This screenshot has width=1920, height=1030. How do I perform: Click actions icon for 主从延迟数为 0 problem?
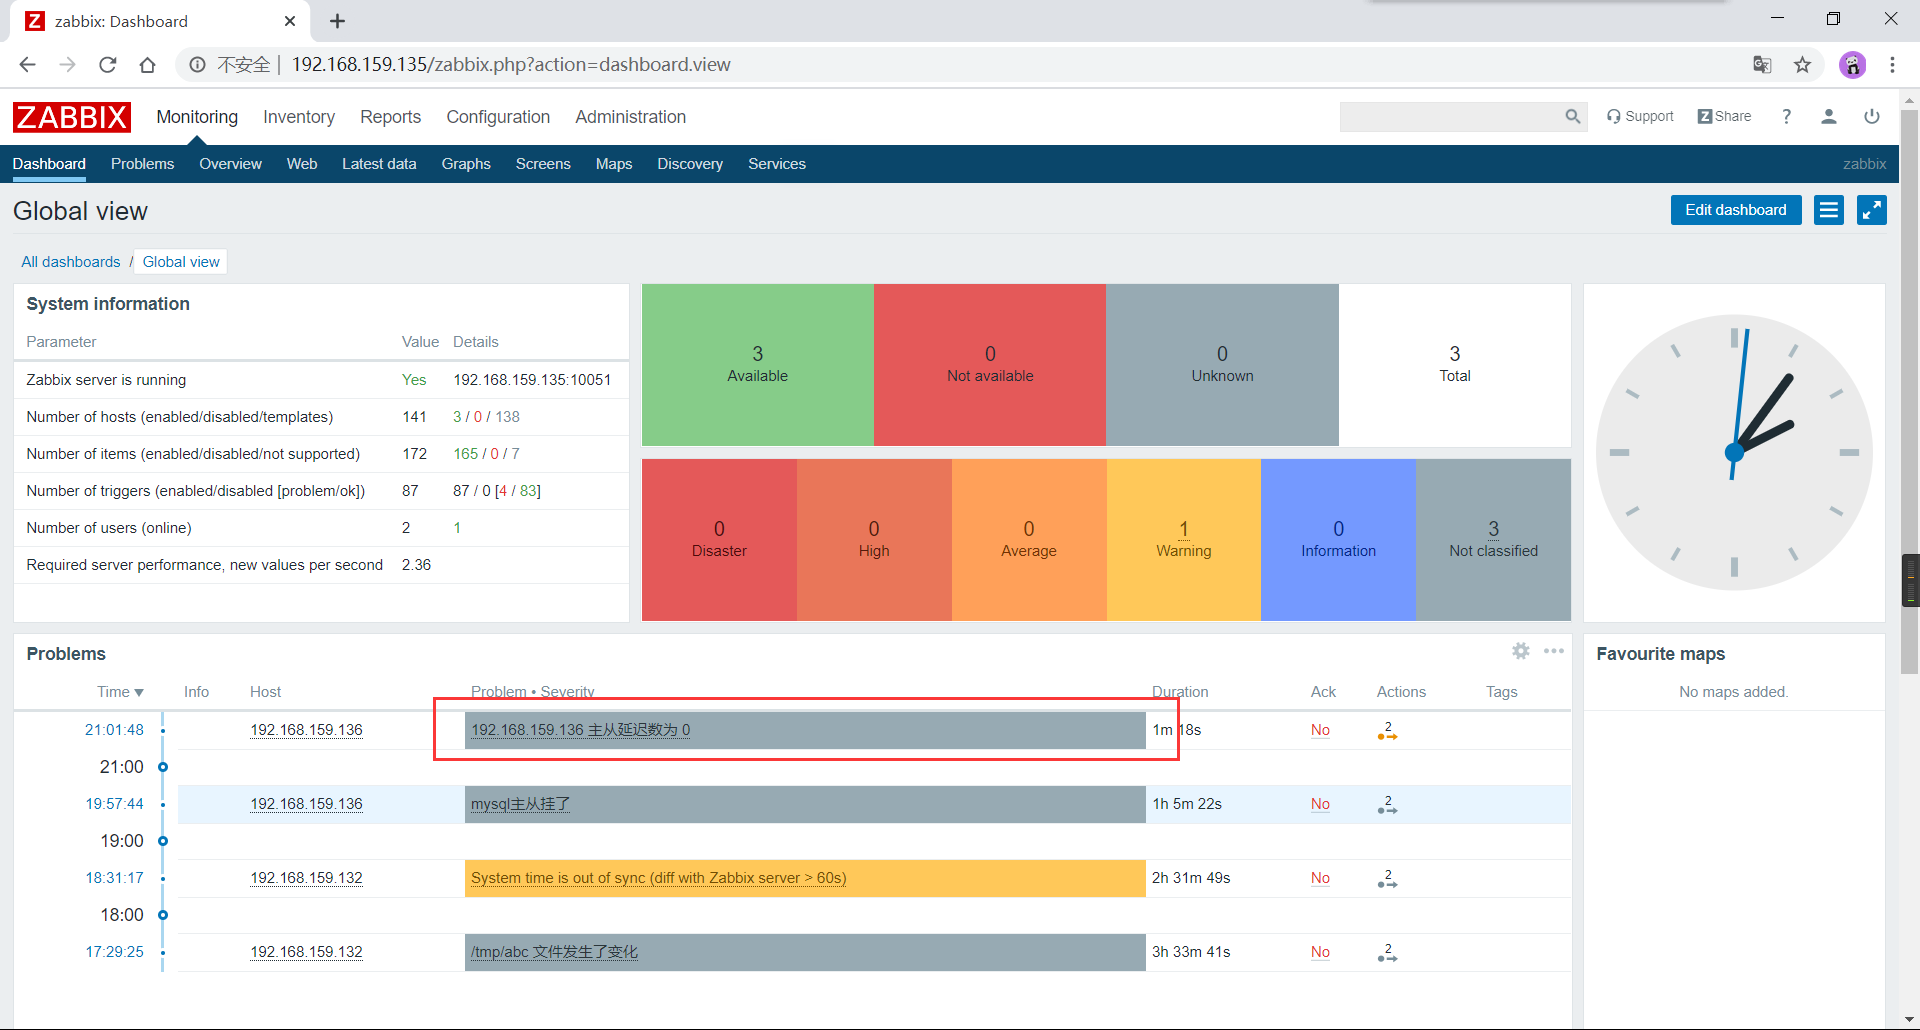click(1387, 731)
